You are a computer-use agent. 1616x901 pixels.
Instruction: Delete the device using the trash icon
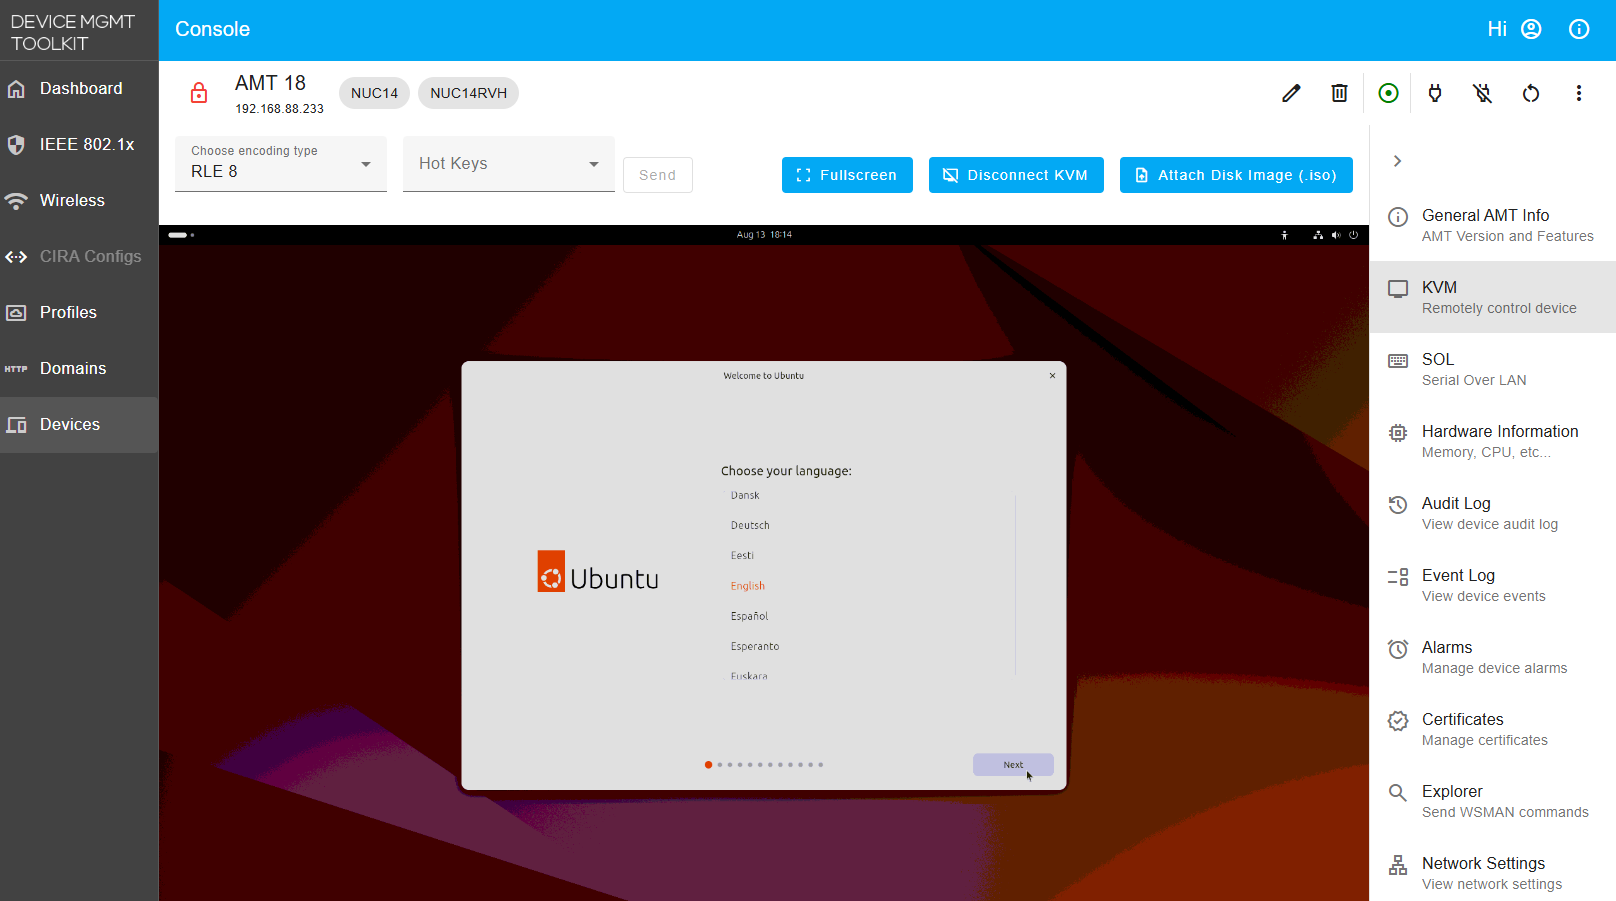(x=1339, y=93)
